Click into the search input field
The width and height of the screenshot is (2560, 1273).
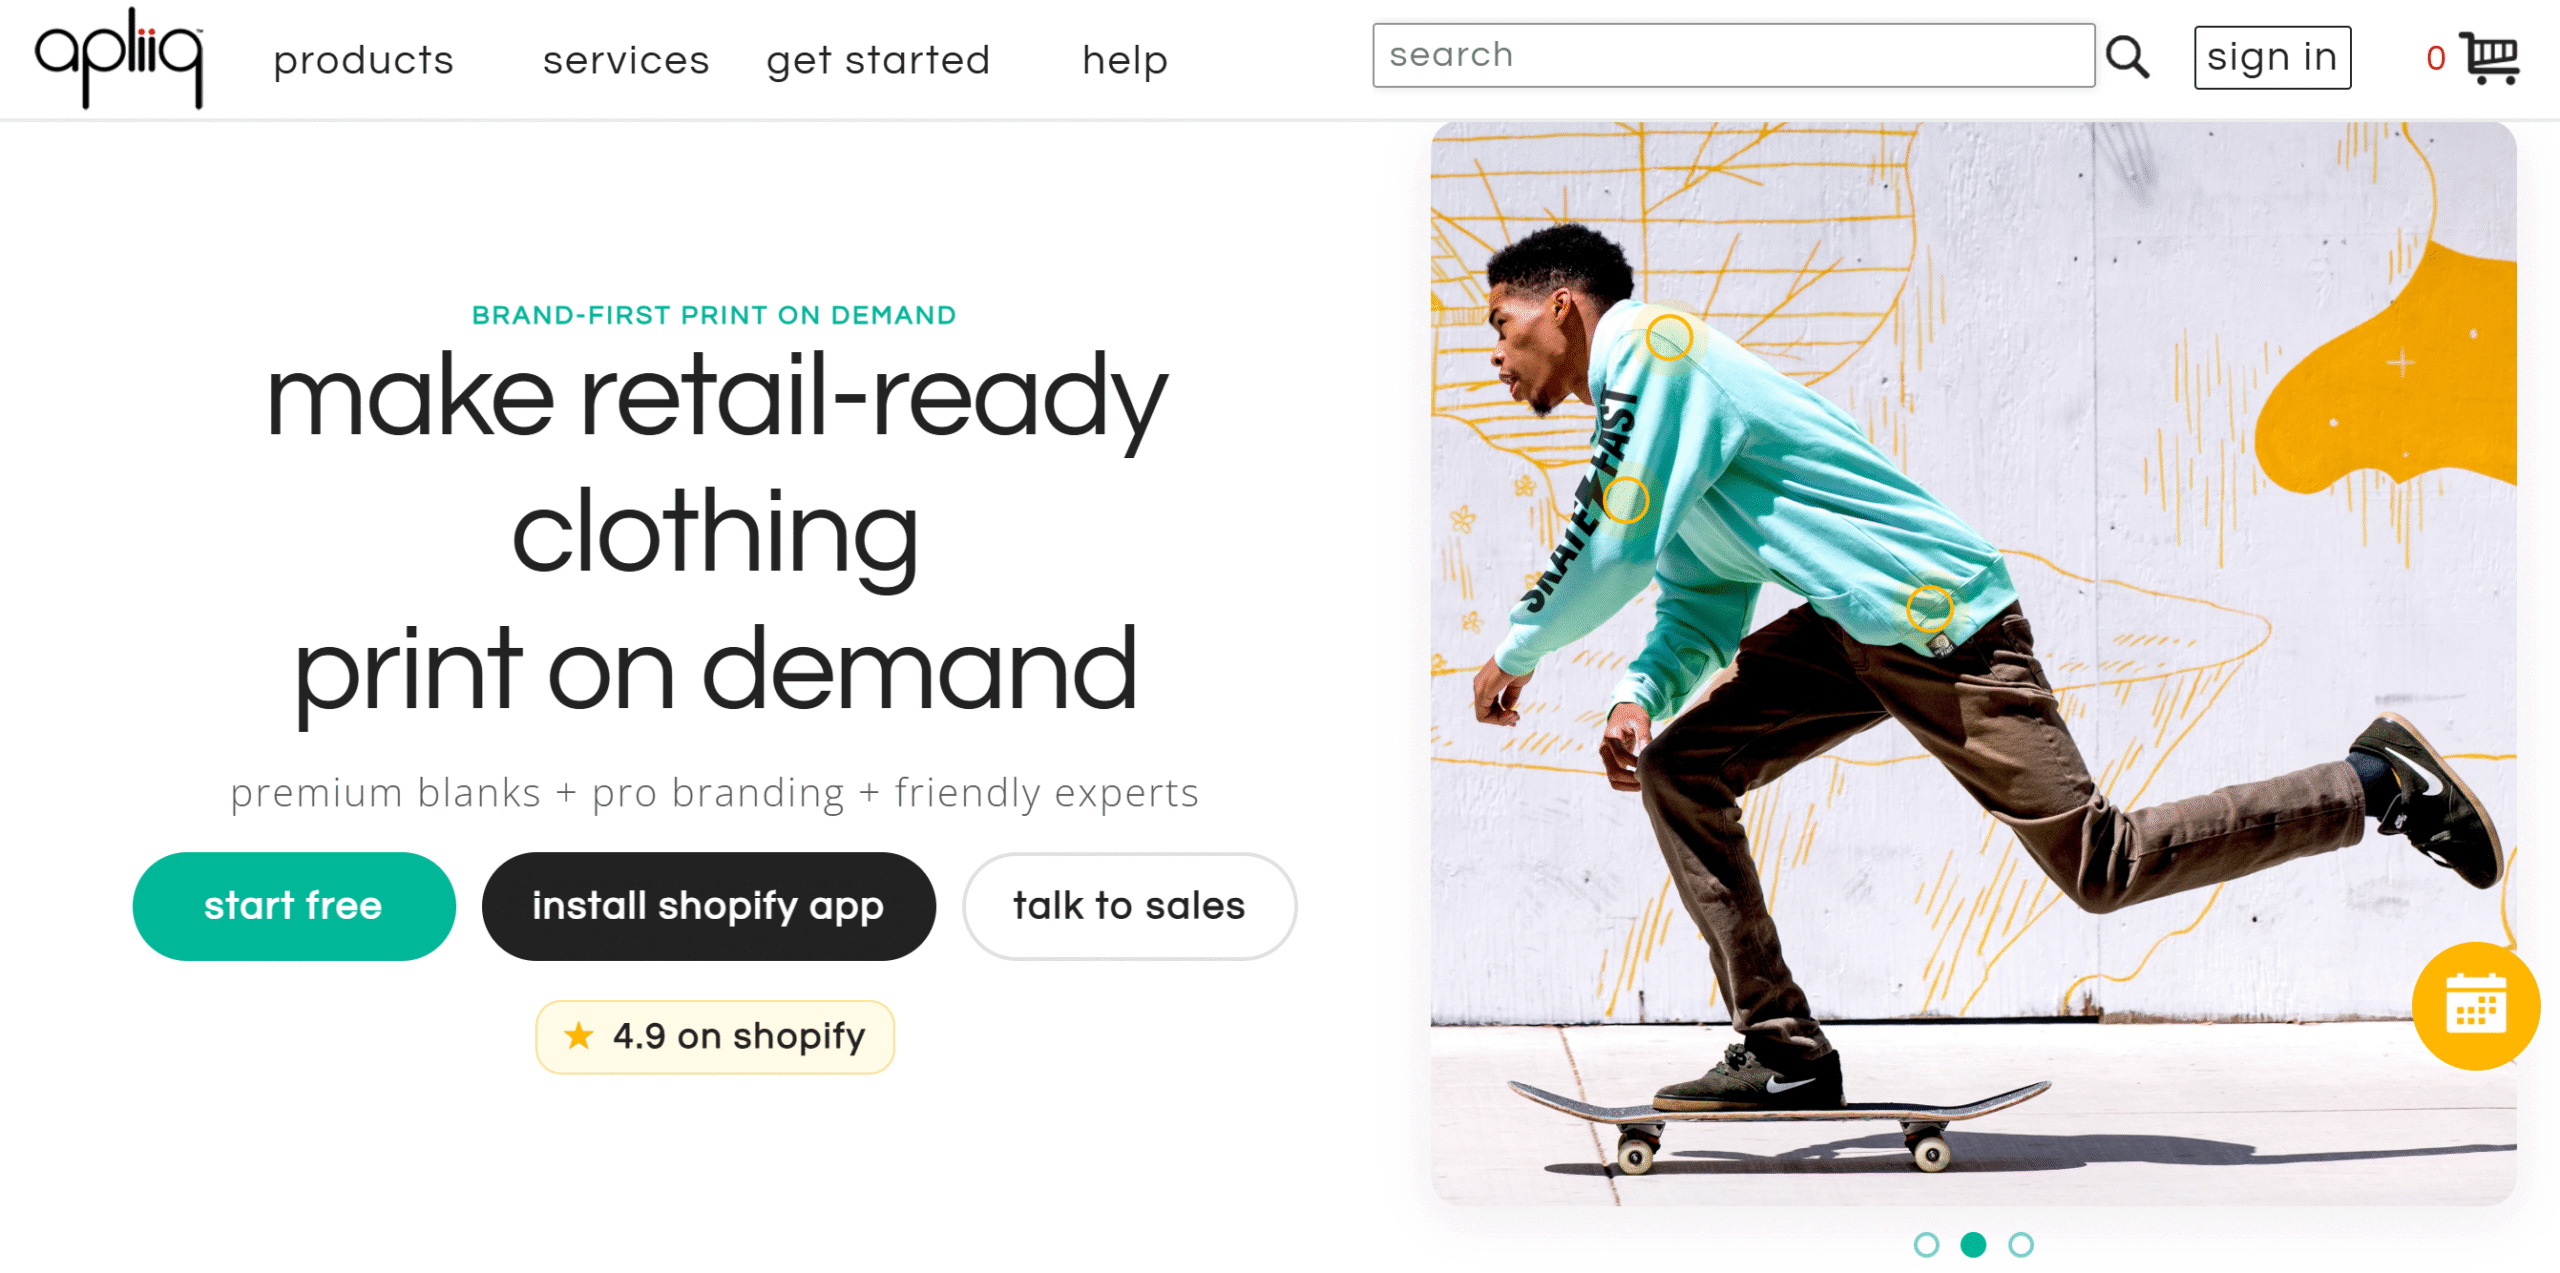click(1733, 55)
